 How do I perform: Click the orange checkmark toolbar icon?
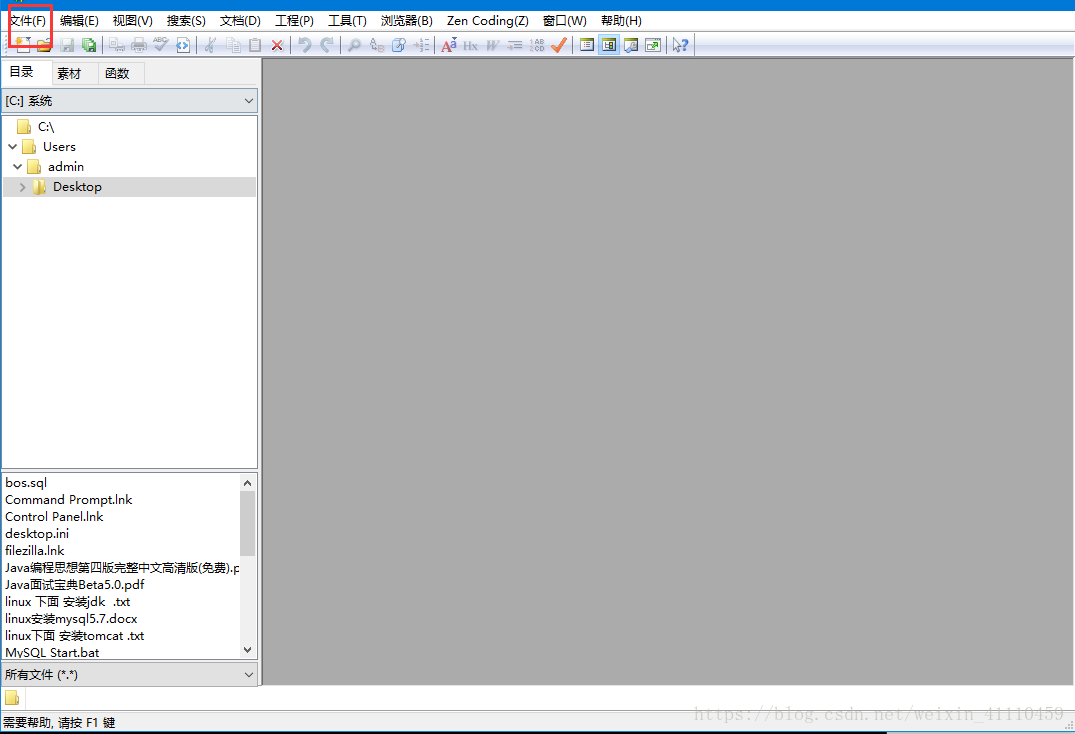[x=559, y=45]
